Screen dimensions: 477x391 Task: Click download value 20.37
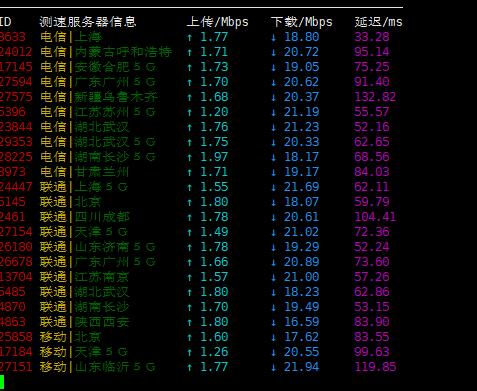pos(301,97)
